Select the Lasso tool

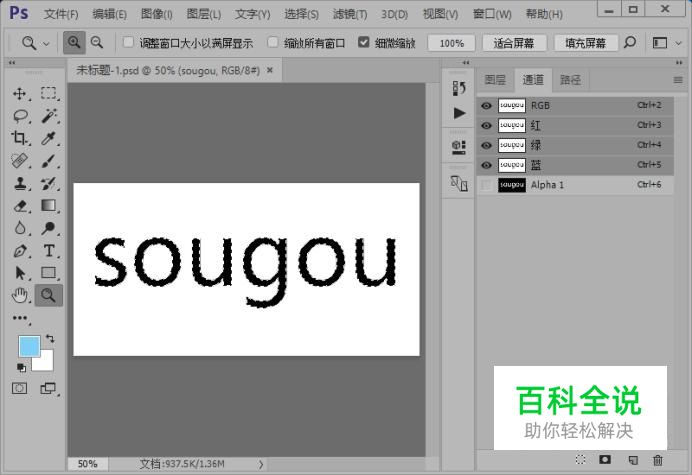(x=20, y=116)
